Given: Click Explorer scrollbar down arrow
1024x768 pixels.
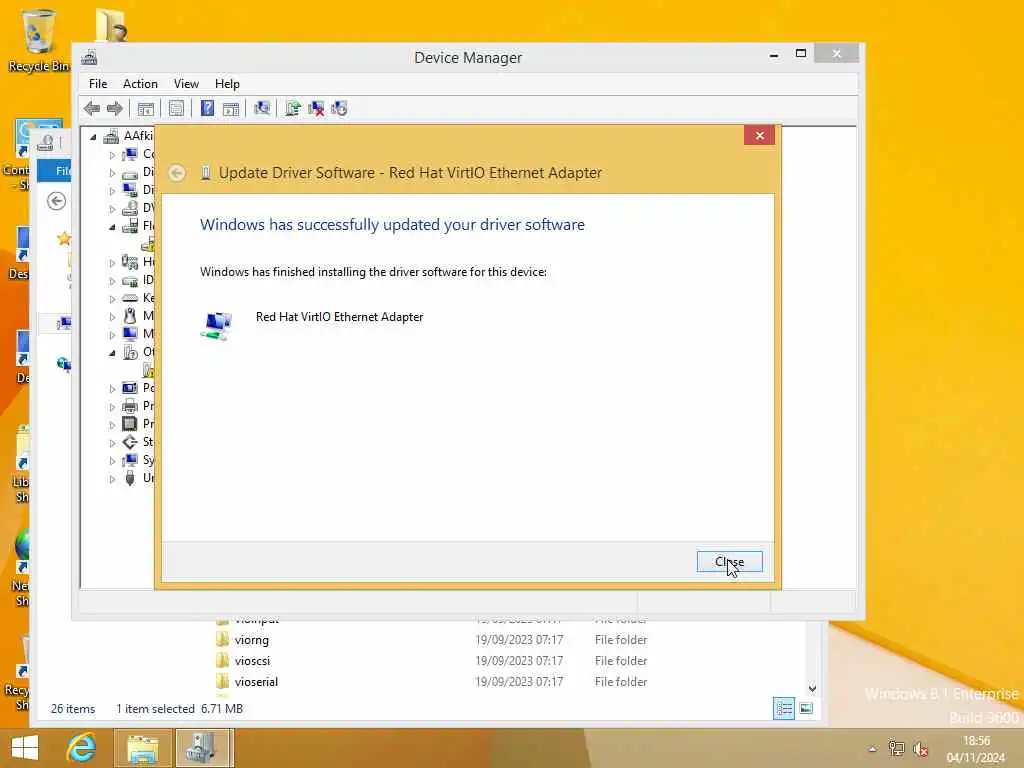Looking at the screenshot, I should click(x=812, y=688).
